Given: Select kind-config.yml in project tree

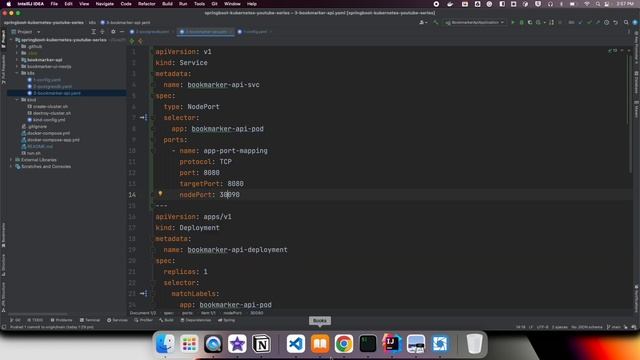Looking at the screenshot, I should 49,120.
